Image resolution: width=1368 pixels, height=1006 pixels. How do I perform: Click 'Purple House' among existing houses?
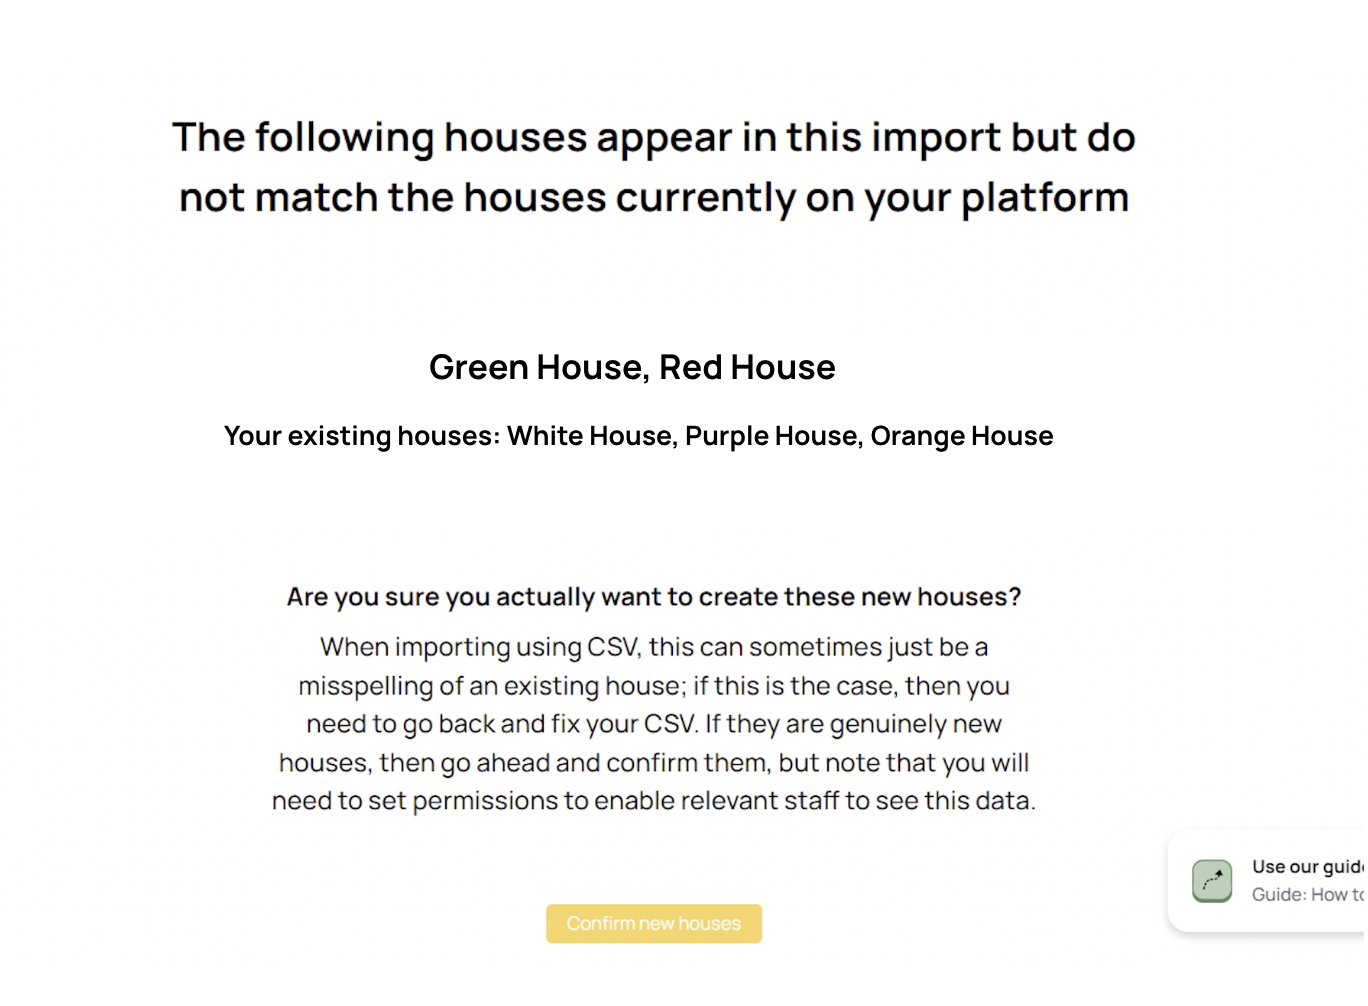771,436
